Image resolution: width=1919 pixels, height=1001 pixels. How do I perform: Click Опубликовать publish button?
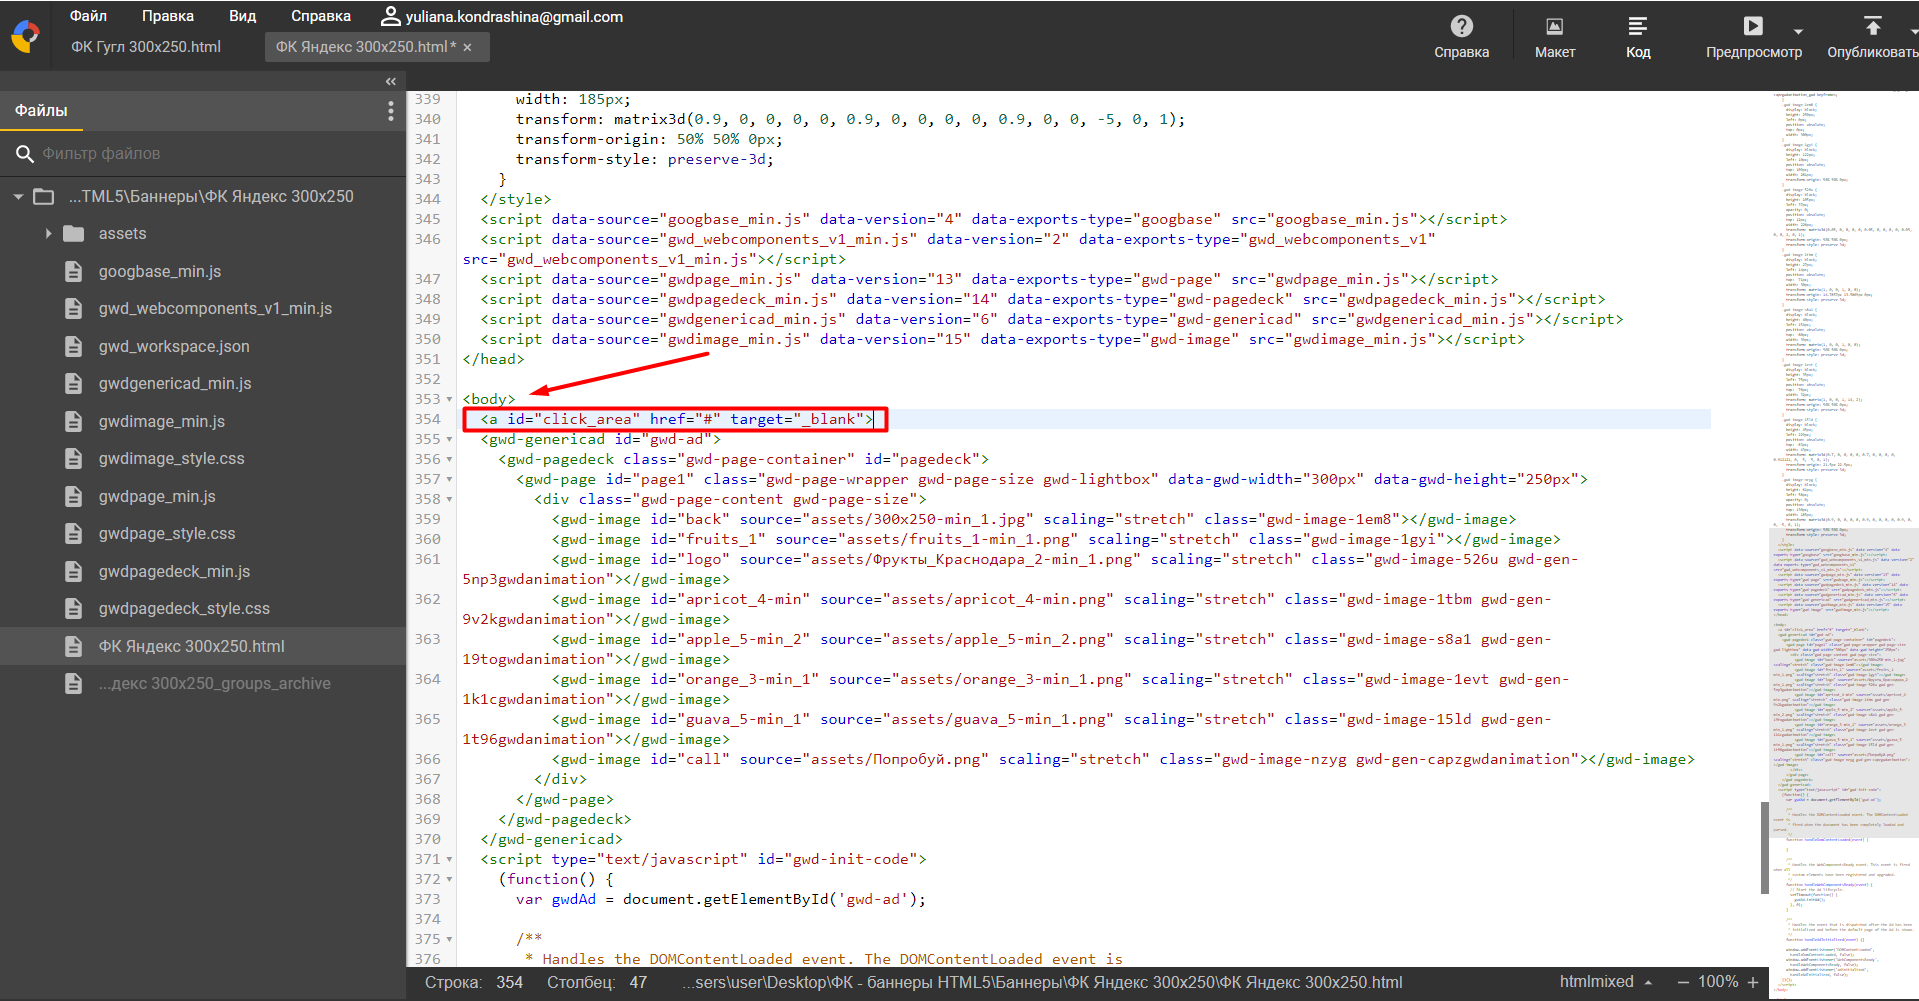point(1873,36)
